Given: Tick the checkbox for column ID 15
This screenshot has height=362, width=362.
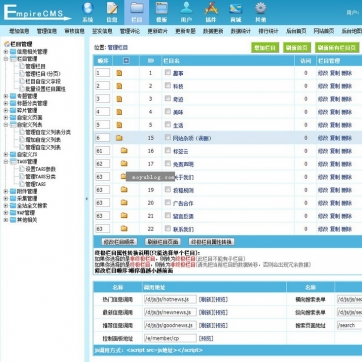Looking at the screenshot, I should pyautogui.click(x=168, y=137).
